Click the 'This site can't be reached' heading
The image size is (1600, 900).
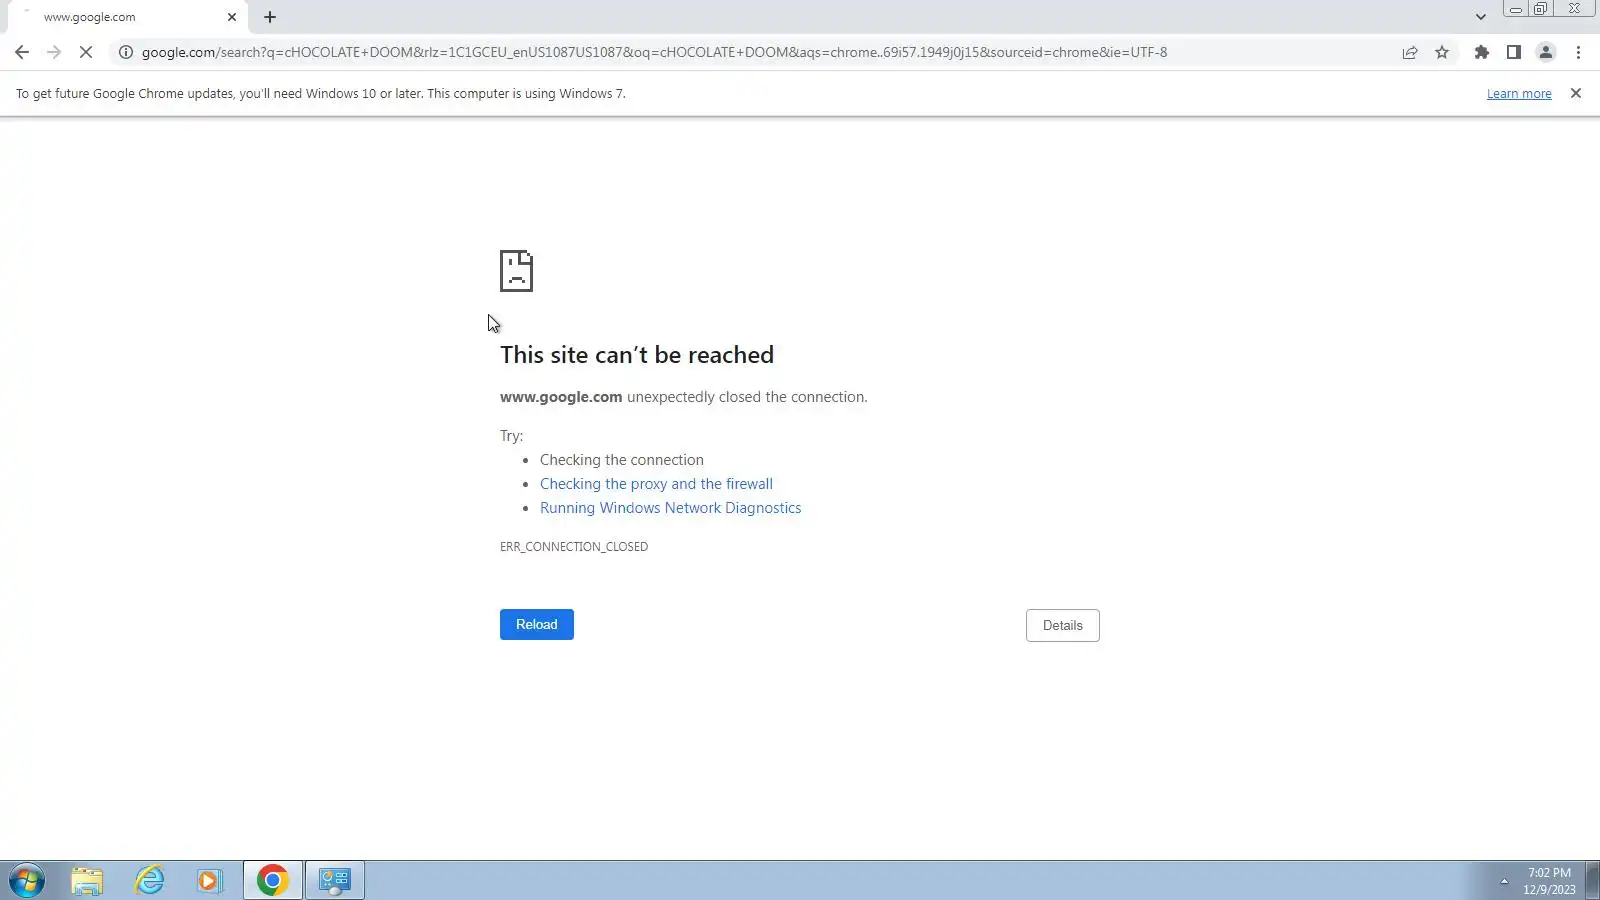pyautogui.click(x=637, y=355)
